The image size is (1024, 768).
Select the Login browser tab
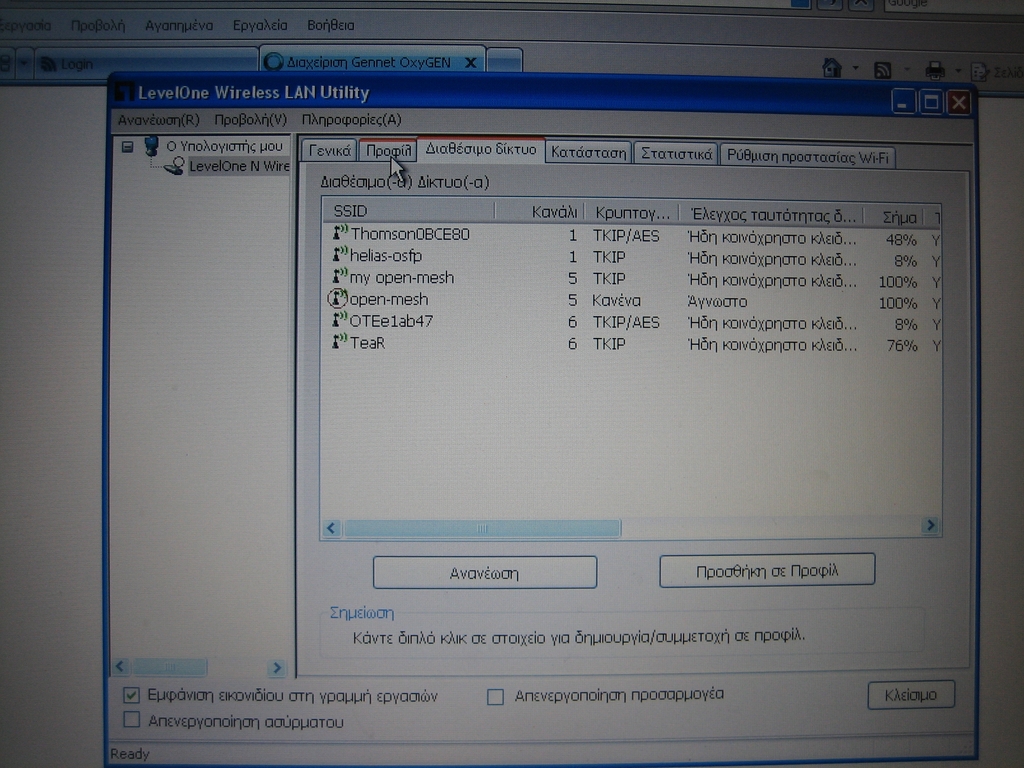pyautogui.click(x=145, y=63)
